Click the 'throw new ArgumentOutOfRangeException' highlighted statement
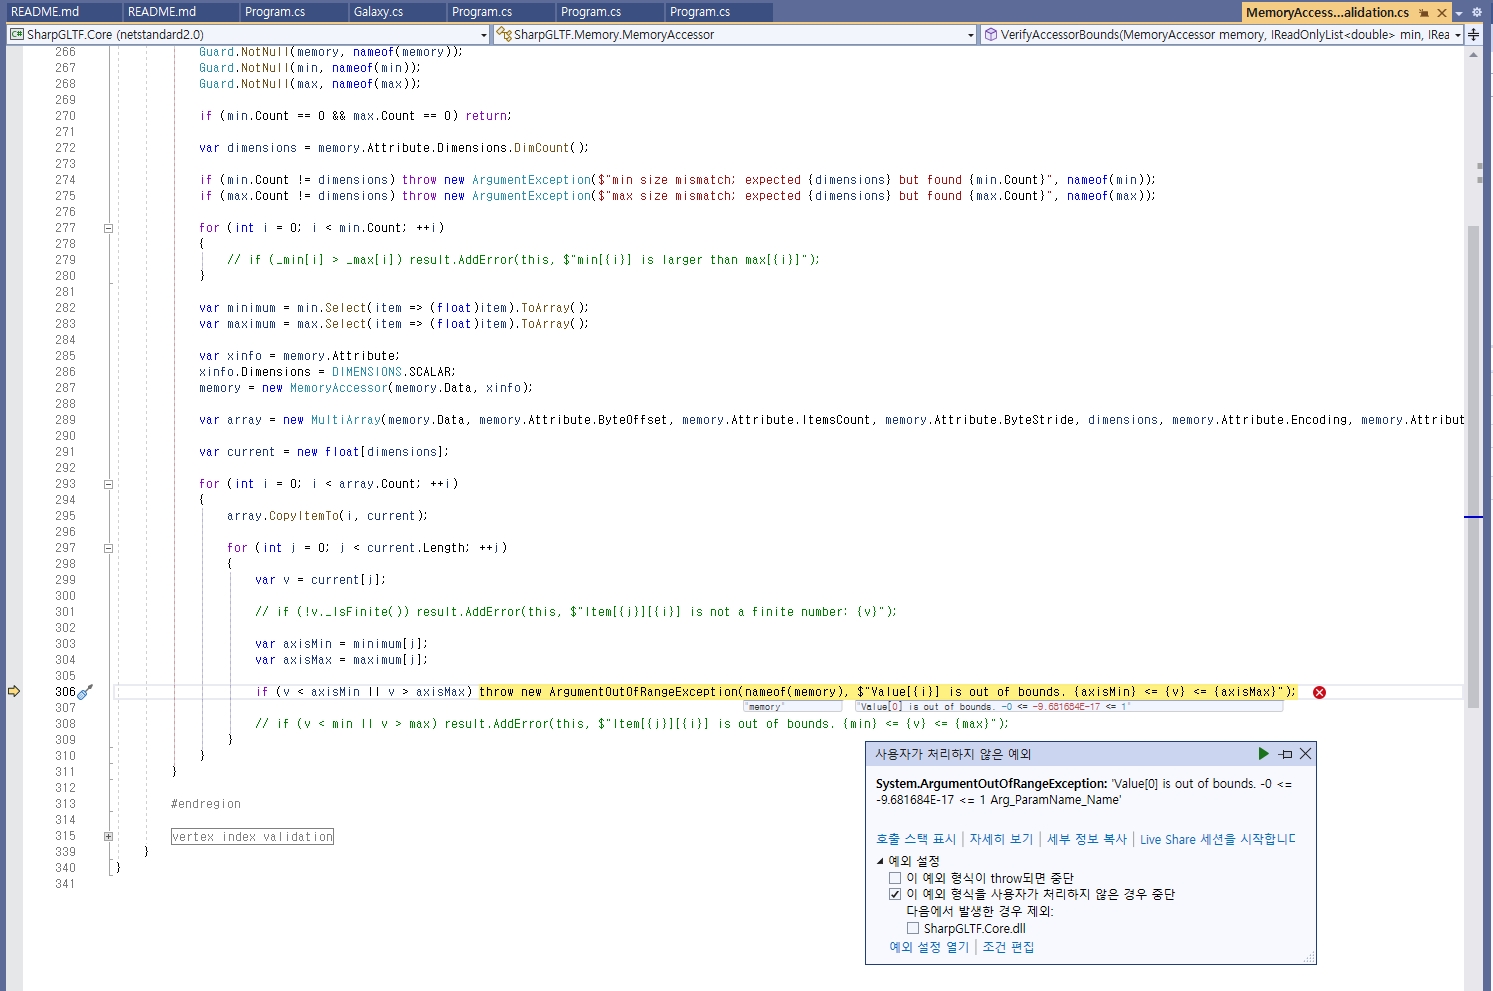Viewport: 1493px width, 991px height. tap(887, 692)
